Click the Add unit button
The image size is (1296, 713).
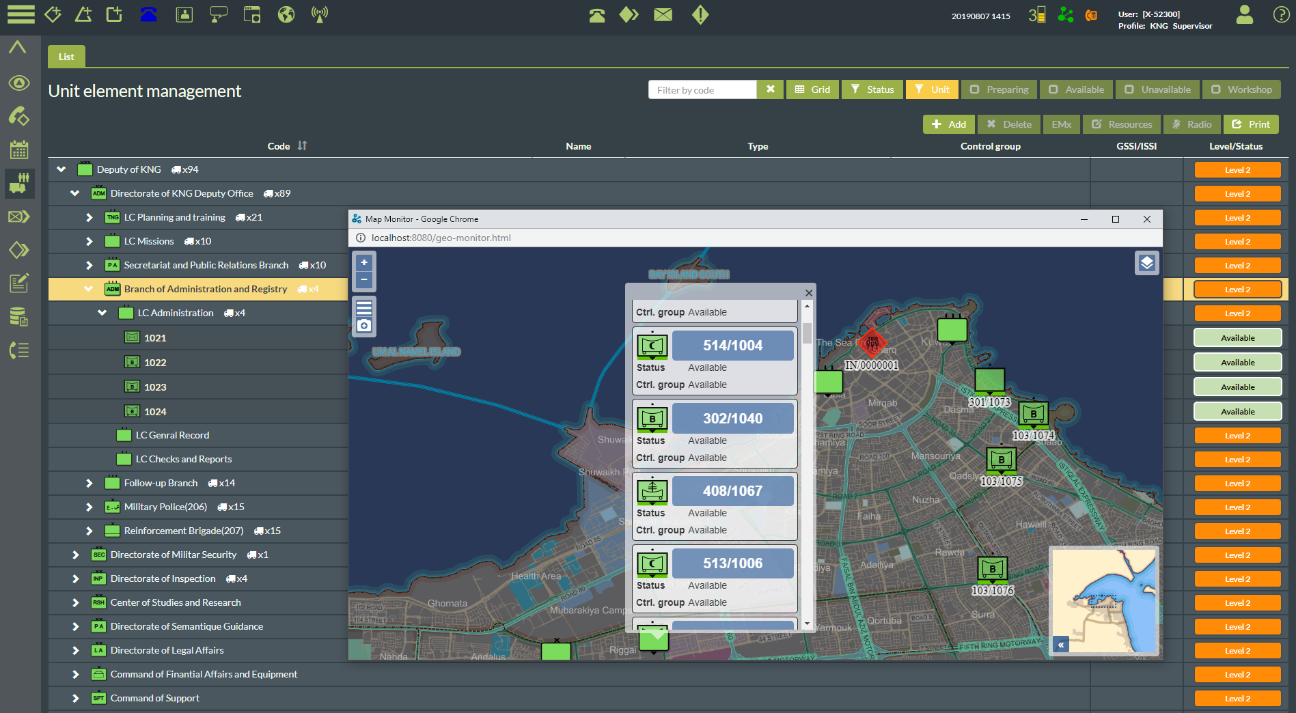[948, 124]
